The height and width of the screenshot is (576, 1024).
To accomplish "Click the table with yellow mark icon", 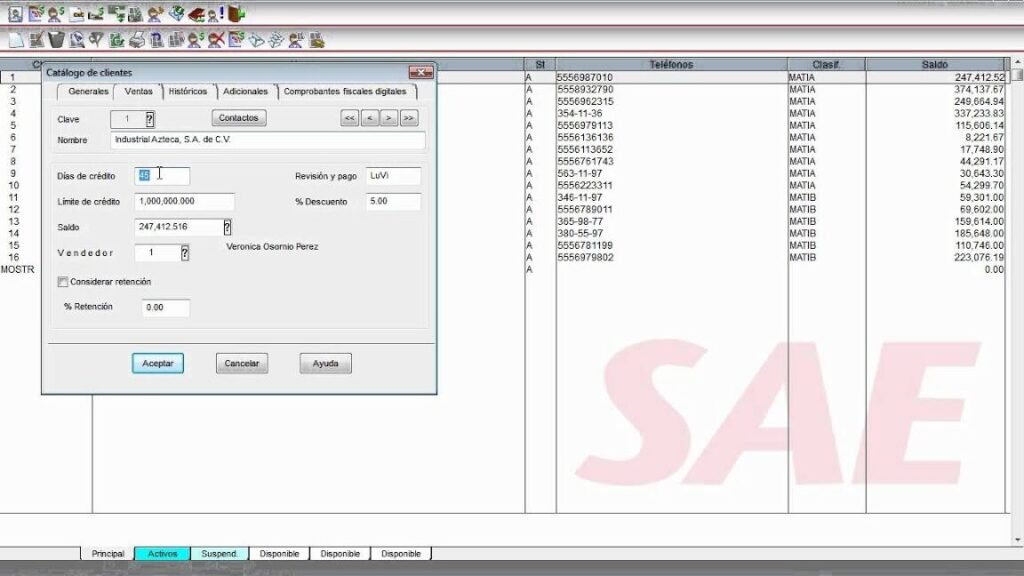I will coord(317,40).
